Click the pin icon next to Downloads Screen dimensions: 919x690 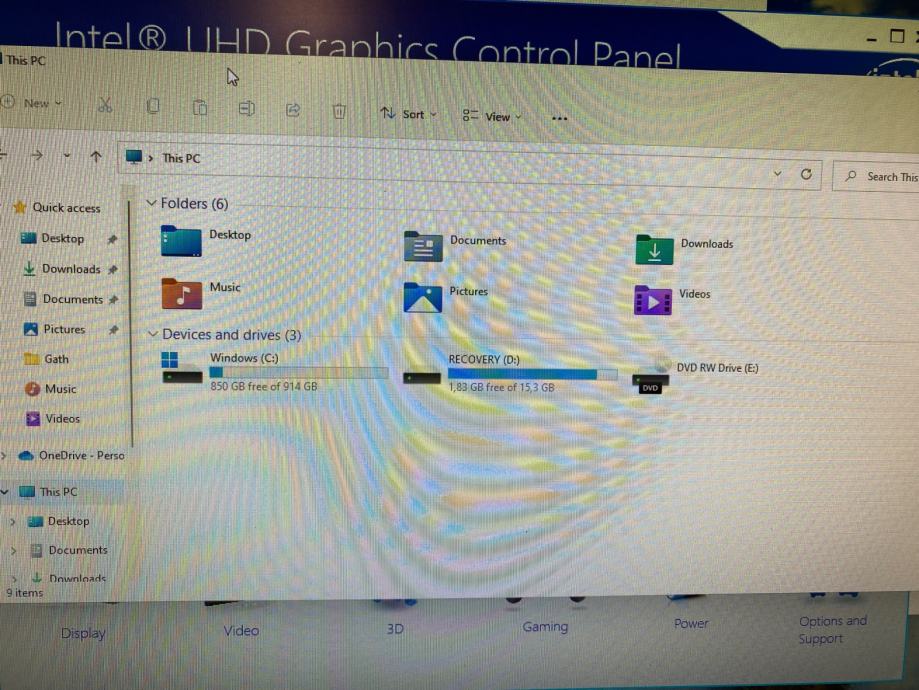tap(113, 270)
